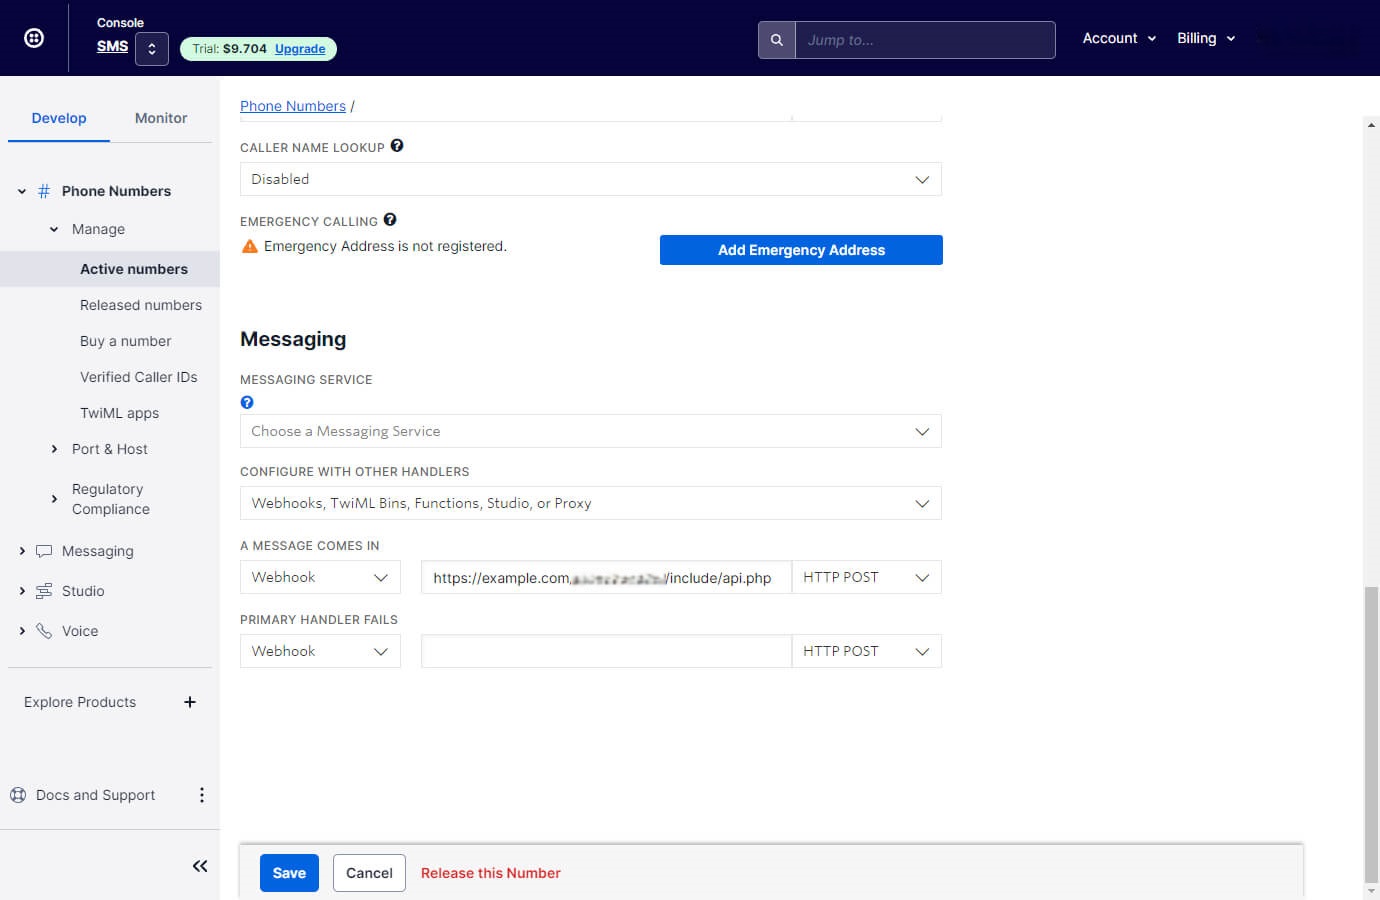This screenshot has width=1380, height=900.
Task: Open Choose a Messaging Service dropdown
Action: [x=590, y=431]
